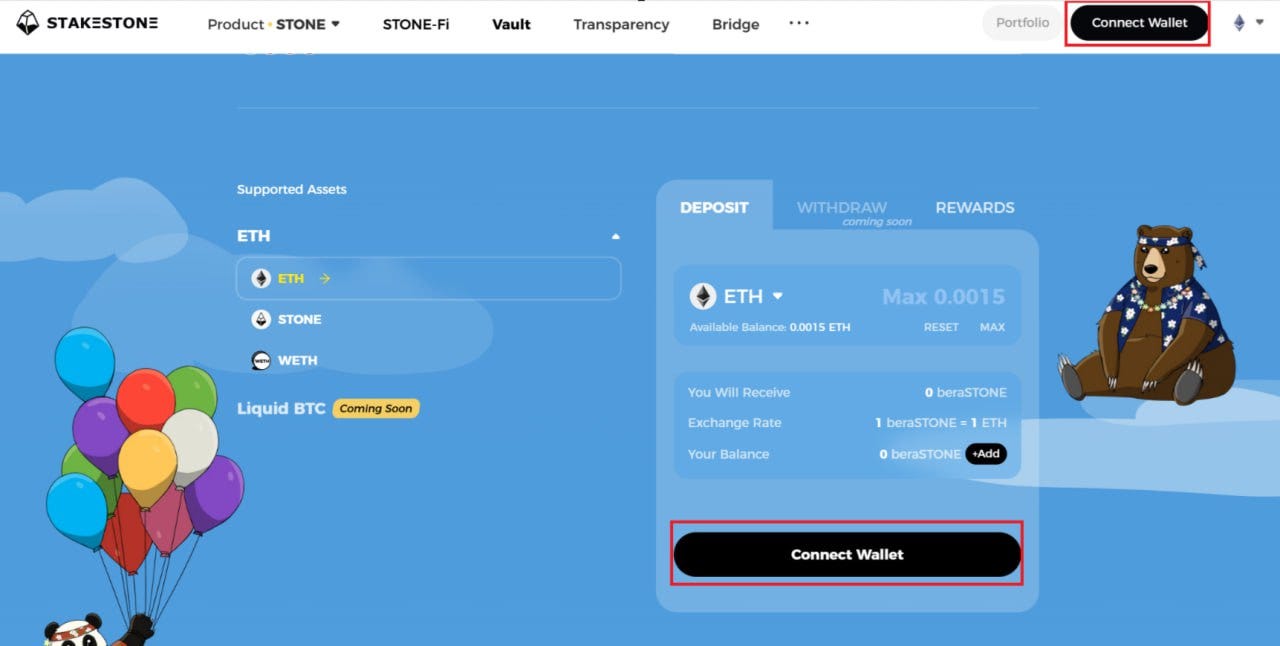Viewport: 1280px width, 646px height.
Task: Click the ETH coin icon in assets list
Action: click(261, 278)
